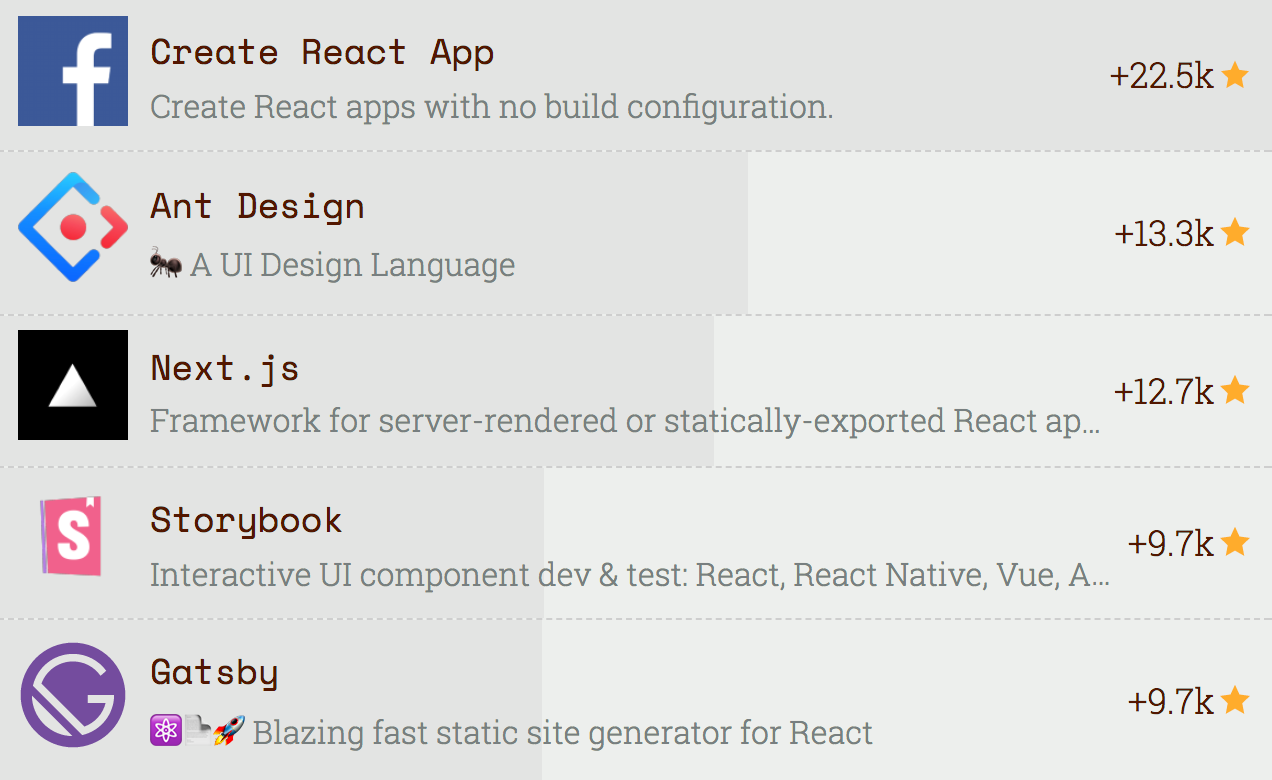
Task: Open the Create React App title link
Action: [322, 52]
